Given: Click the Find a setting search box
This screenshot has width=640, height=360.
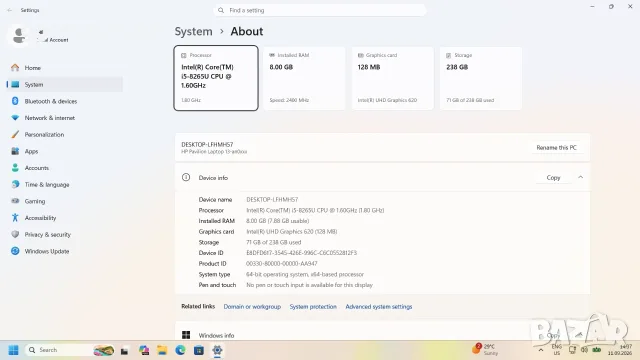Looking at the screenshot, I should tap(320, 10).
